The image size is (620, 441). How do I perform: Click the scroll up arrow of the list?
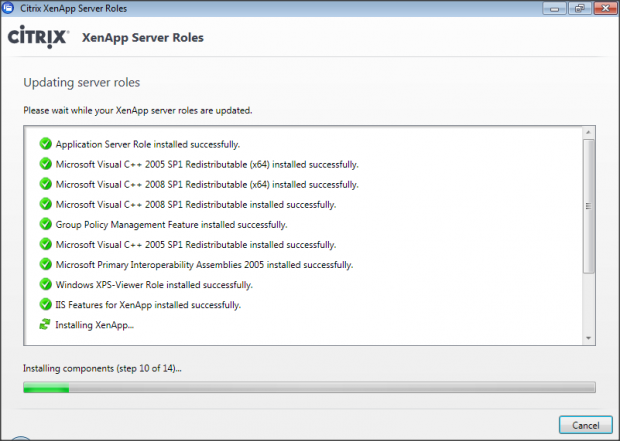(588, 132)
